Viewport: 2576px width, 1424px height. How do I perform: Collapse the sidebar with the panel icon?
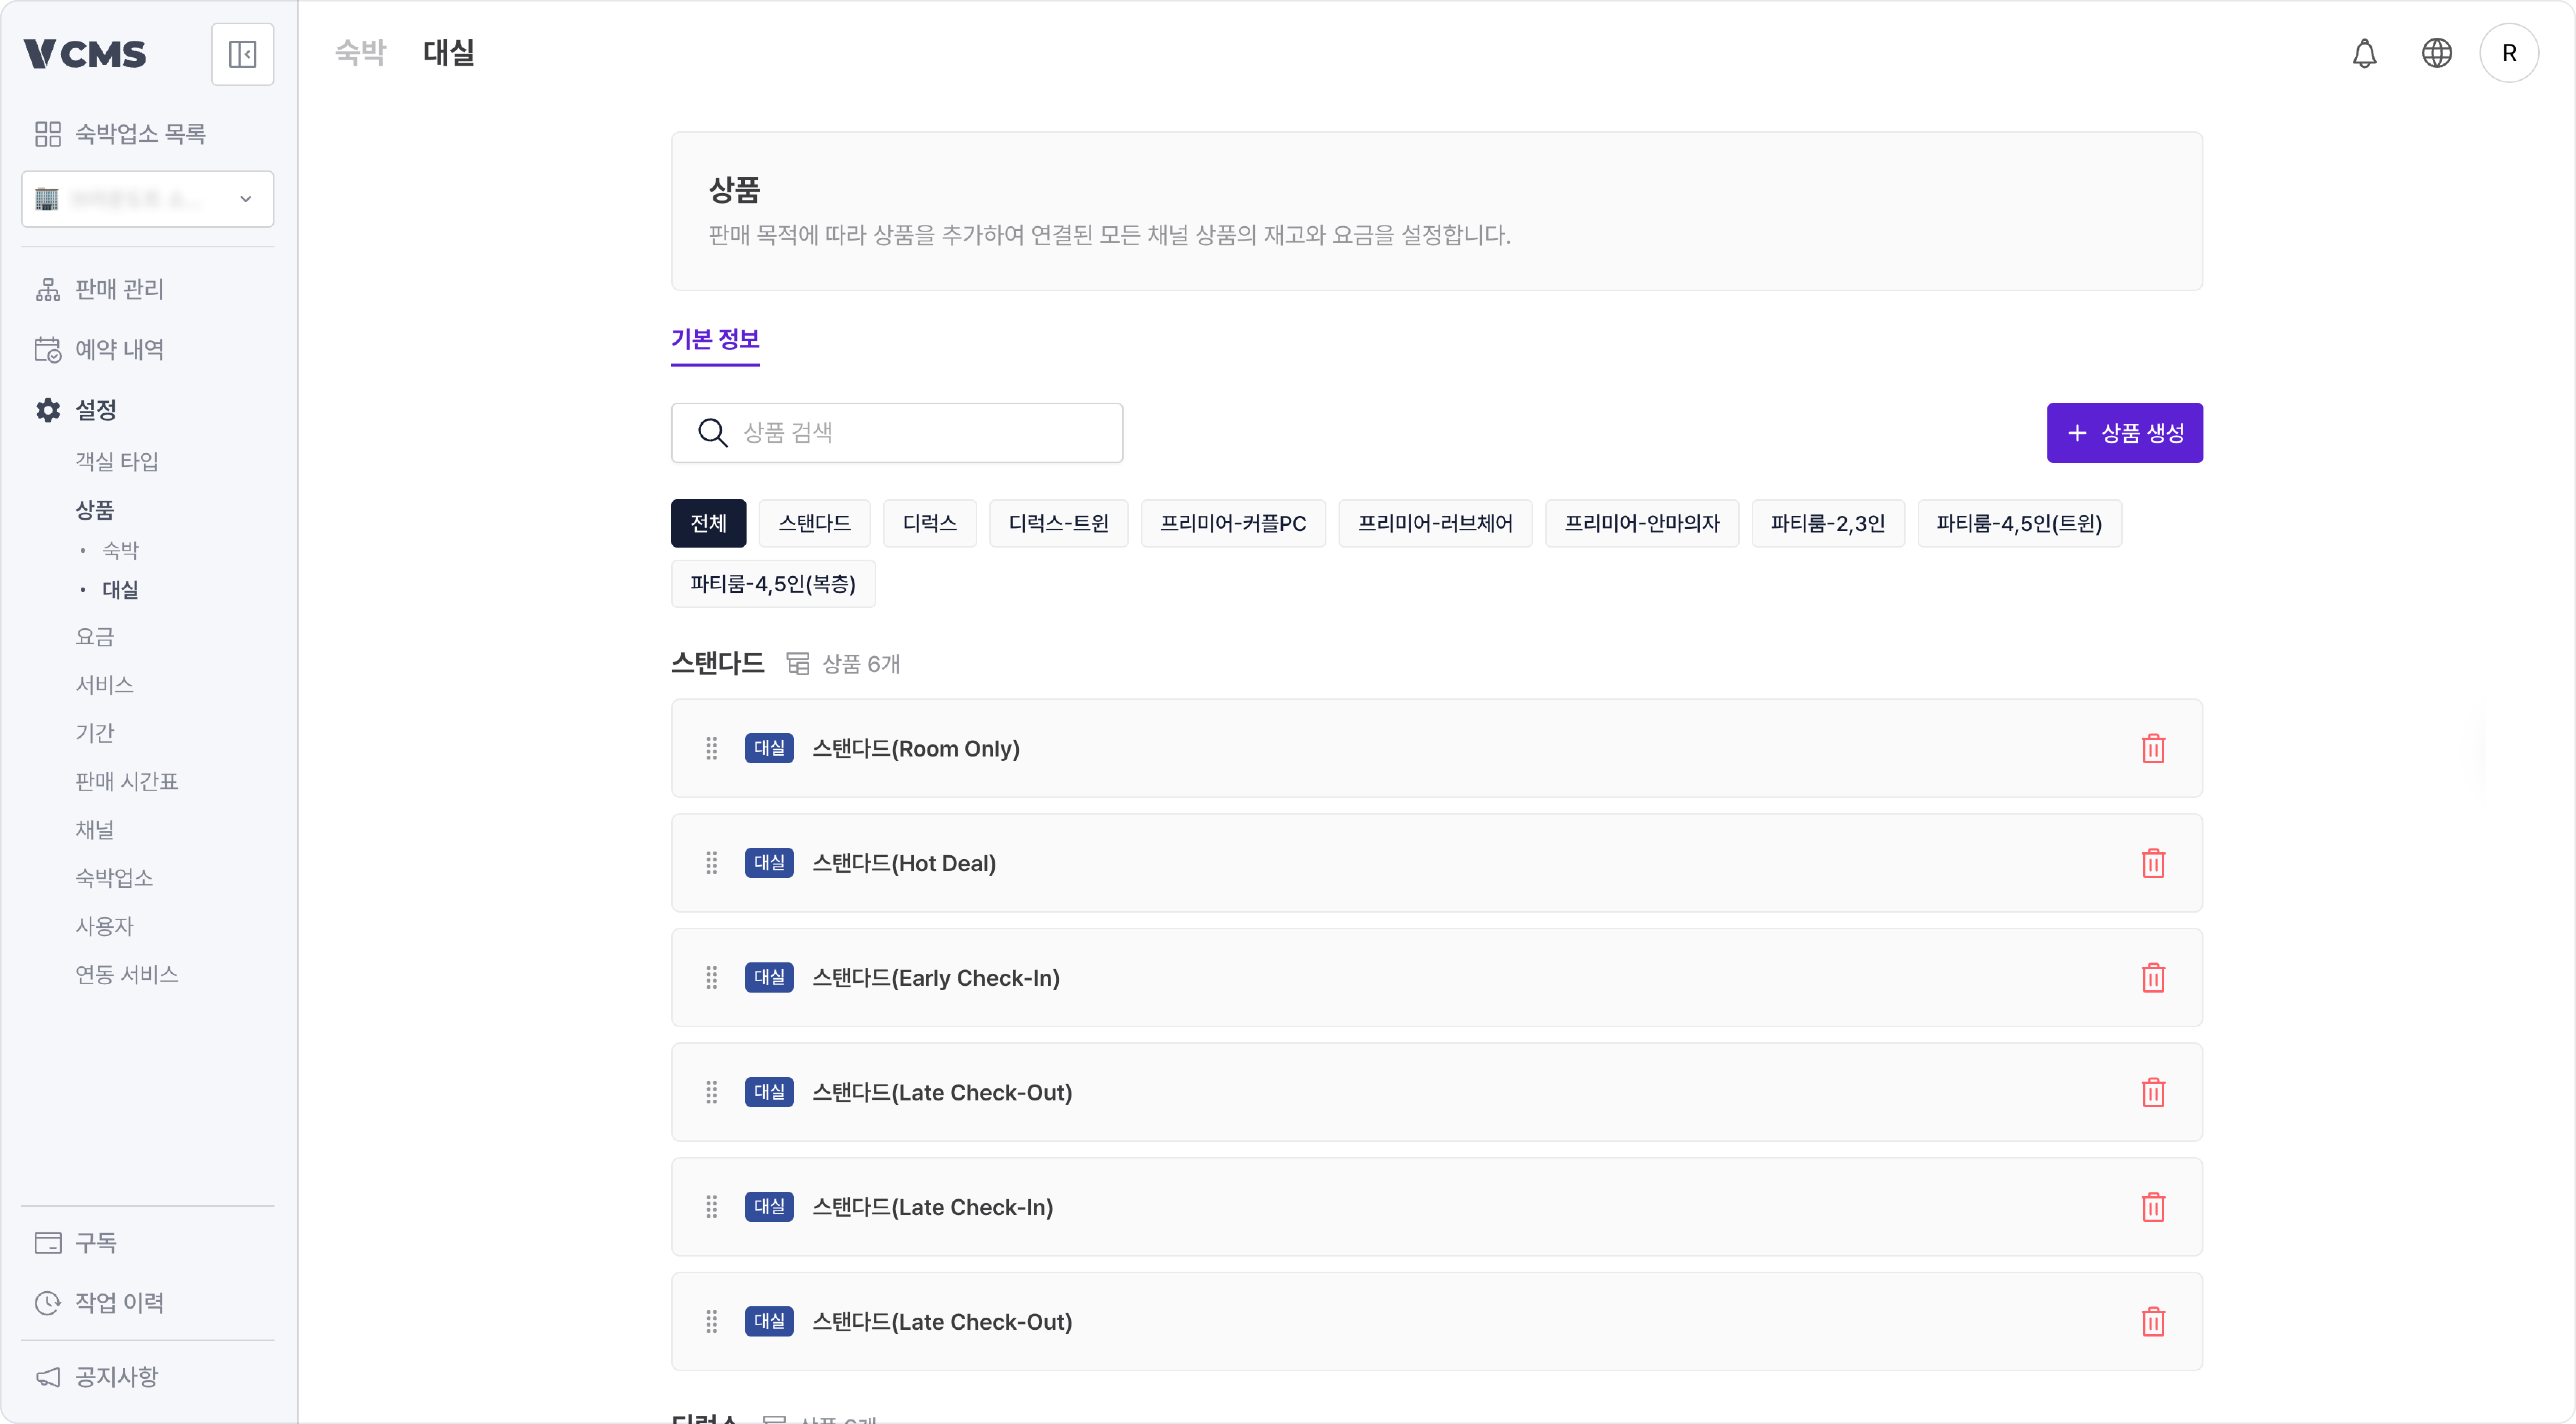pyautogui.click(x=243, y=53)
